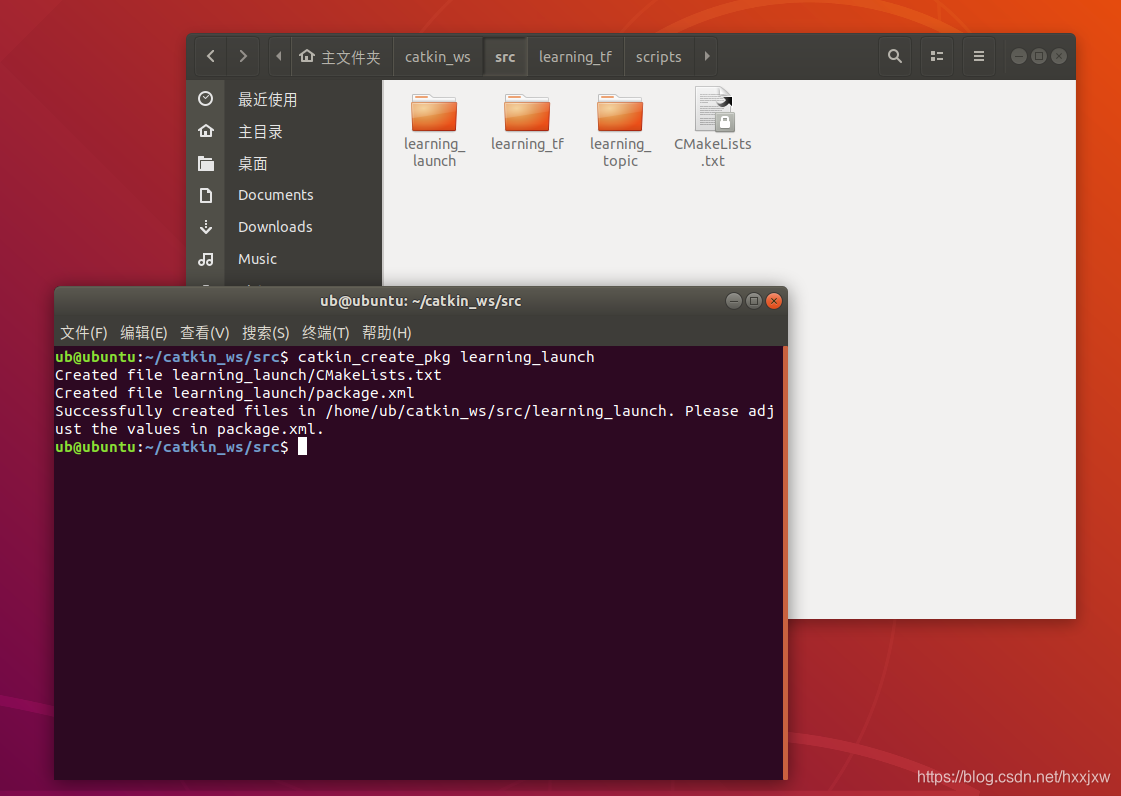Click the desktop folder icon in sidebar
This screenshot has width=1121, height=796.
pos(206,164)
